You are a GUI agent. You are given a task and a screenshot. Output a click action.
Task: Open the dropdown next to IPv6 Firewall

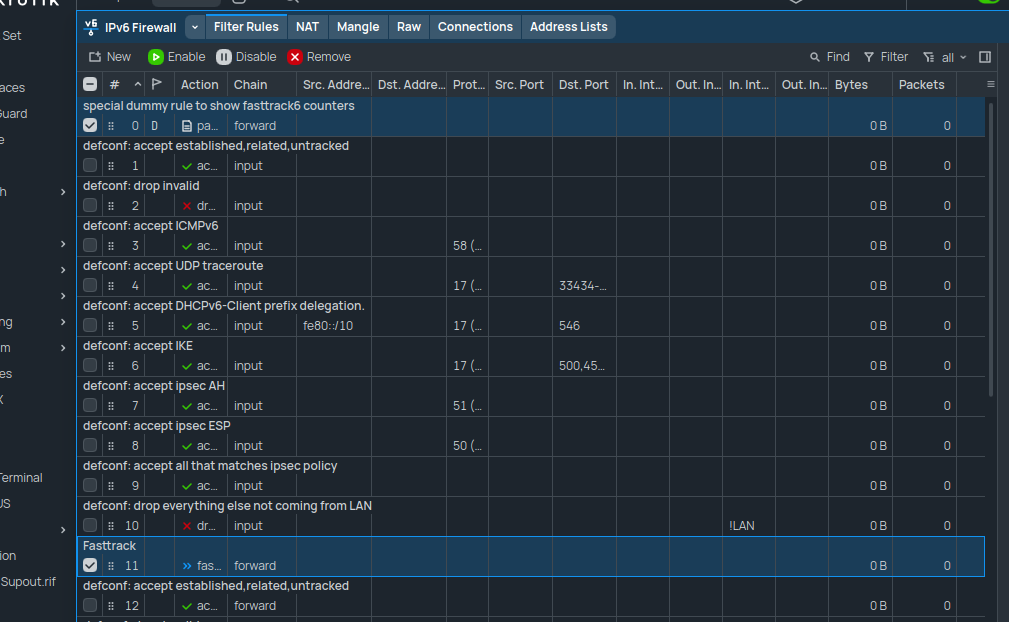193,27
